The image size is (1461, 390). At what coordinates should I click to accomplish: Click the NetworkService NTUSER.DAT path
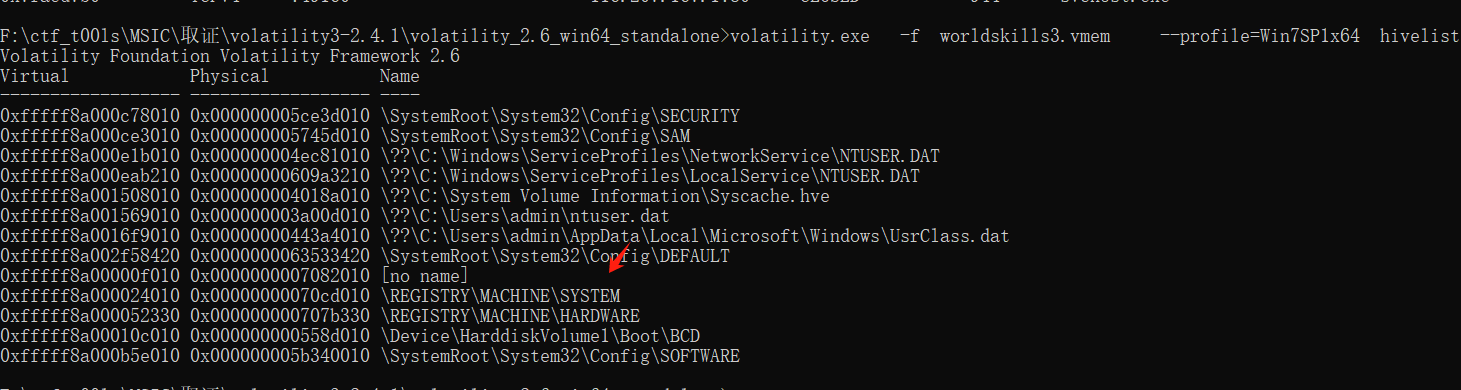coord(660,156)
